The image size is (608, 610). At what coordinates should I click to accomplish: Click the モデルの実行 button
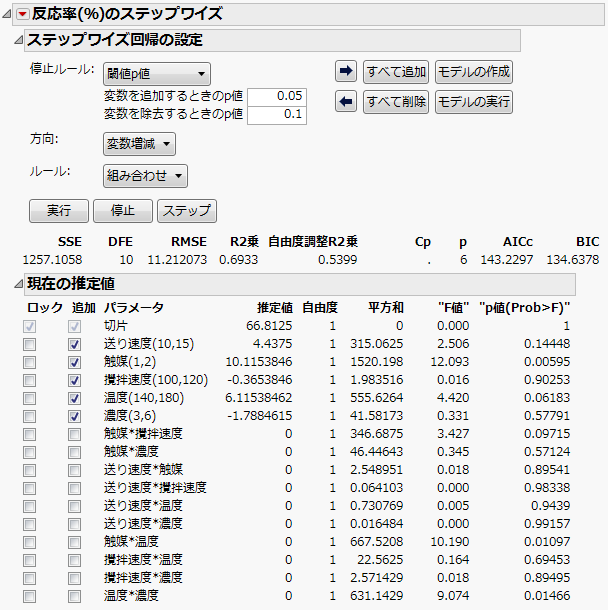474,102
